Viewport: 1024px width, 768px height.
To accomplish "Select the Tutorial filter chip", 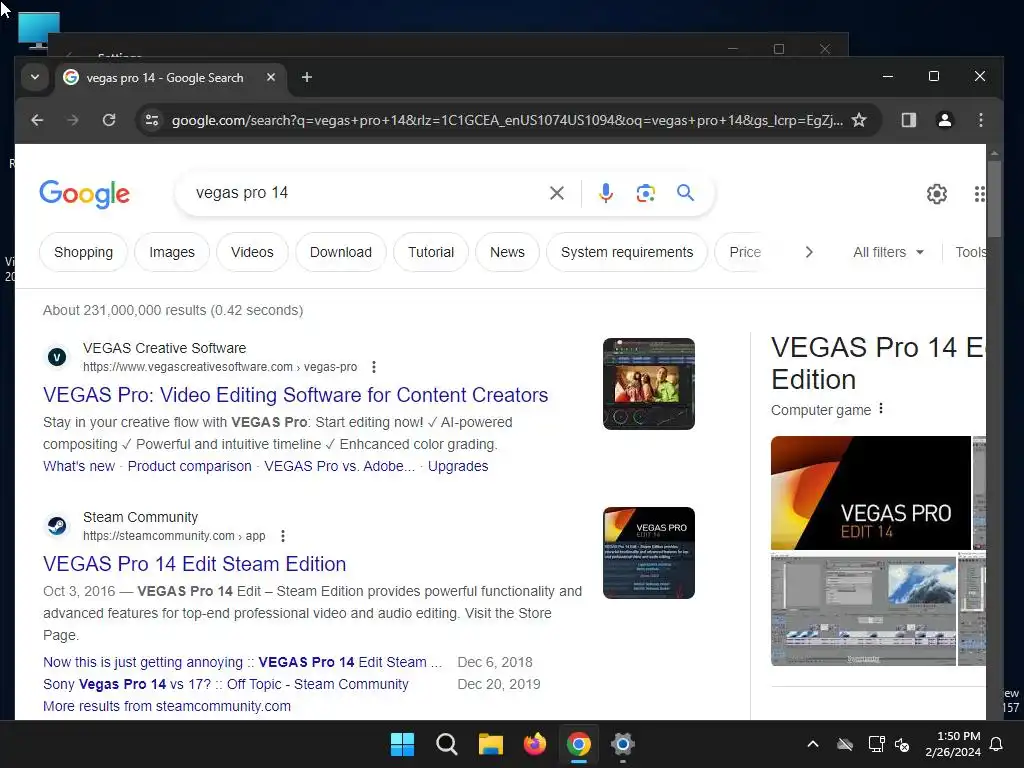I will [430, 252].
